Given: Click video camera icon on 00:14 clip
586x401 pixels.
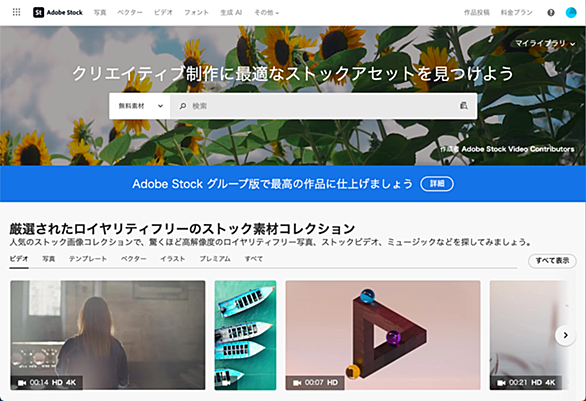Looking at the screenshot, I should click(x=22, y=383).
